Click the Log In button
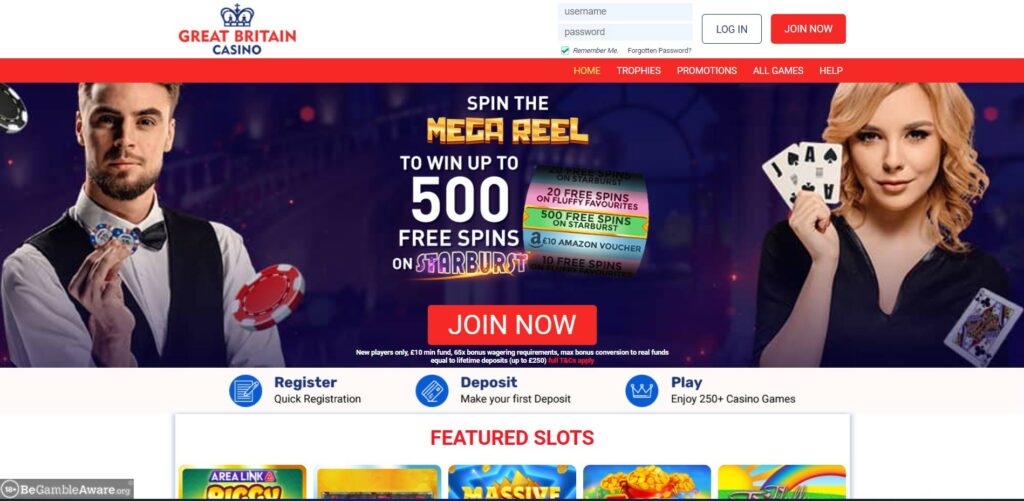Viewport: 1024px width, 501px height. pos(731,29)
